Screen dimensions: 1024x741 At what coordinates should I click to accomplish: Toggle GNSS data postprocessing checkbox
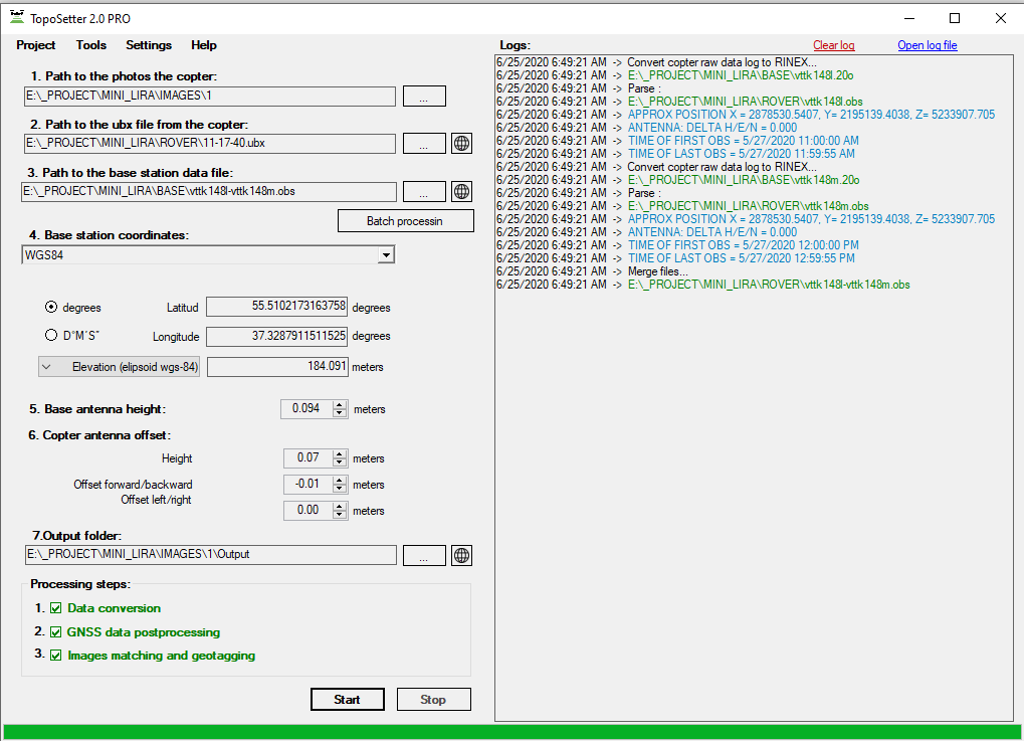56,632
